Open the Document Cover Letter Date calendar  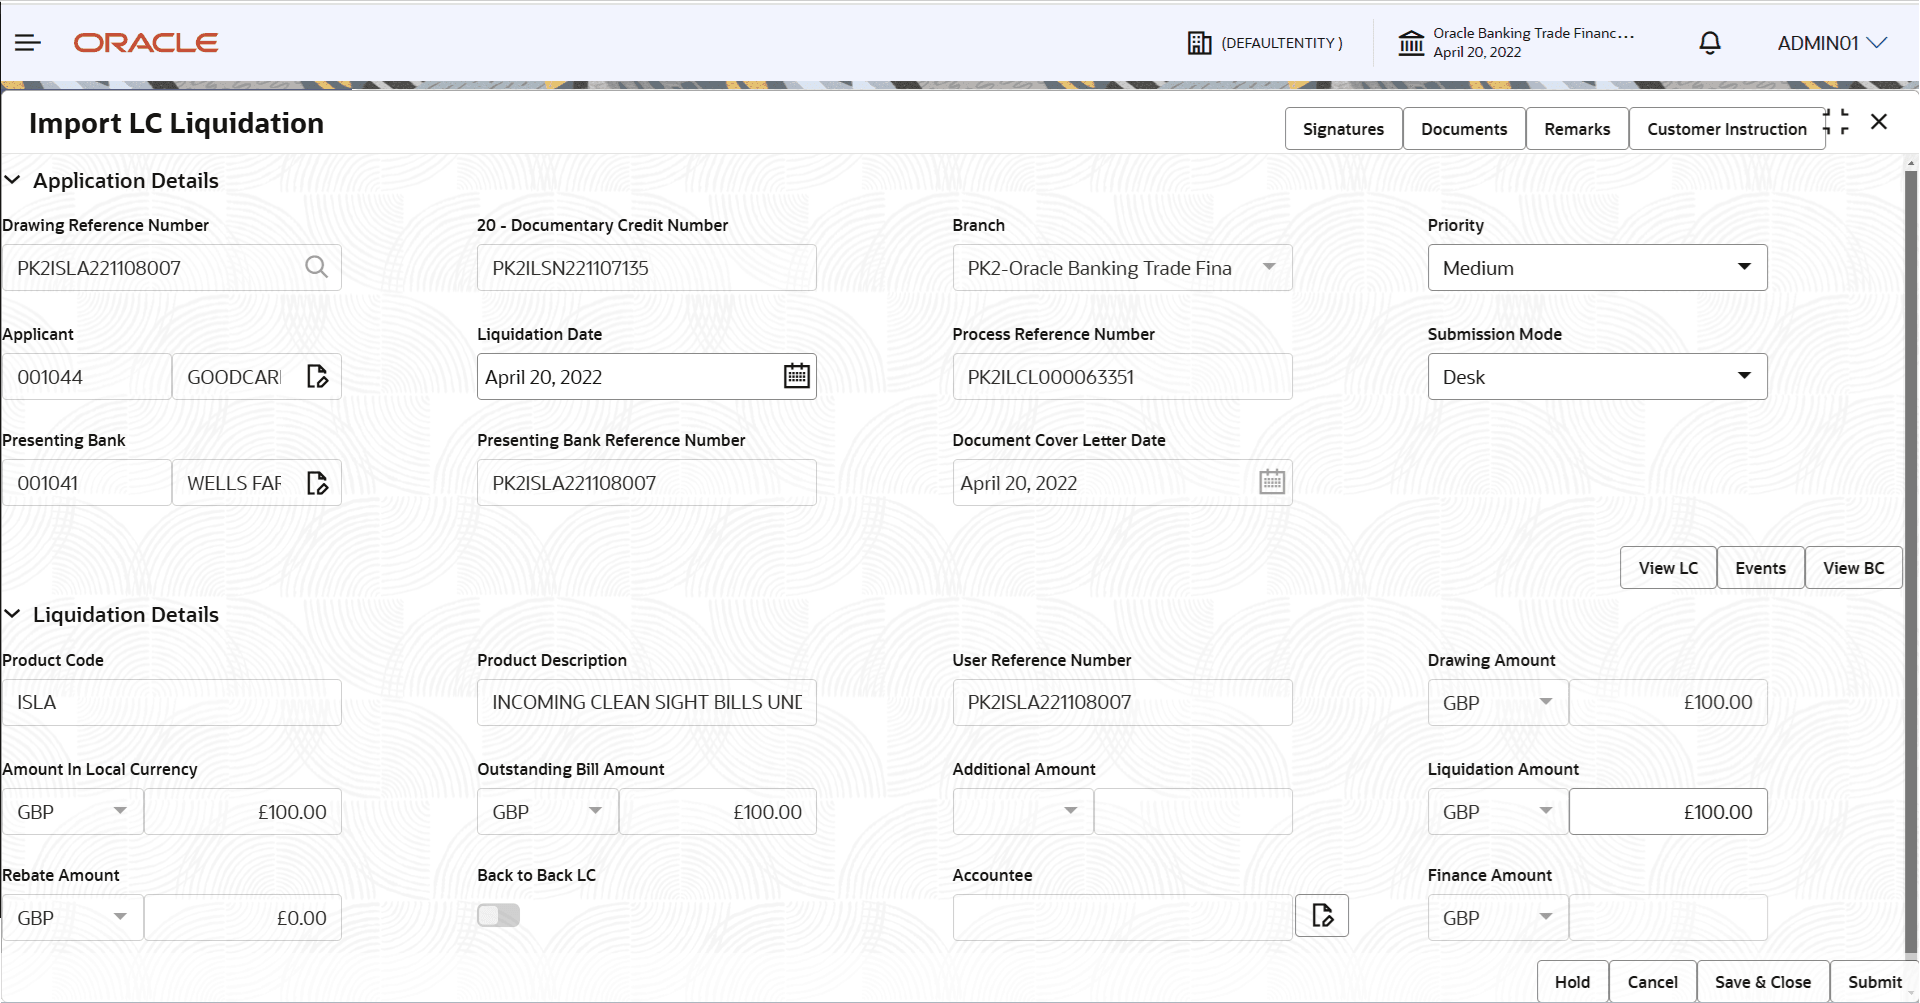coord(1270,481)
